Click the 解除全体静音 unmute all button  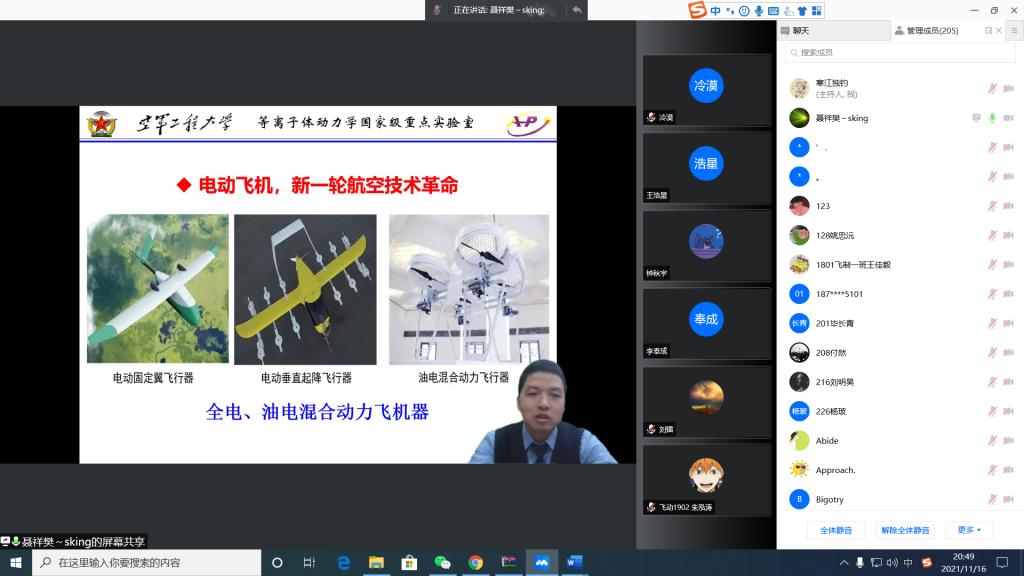click(x=904, y=530)
